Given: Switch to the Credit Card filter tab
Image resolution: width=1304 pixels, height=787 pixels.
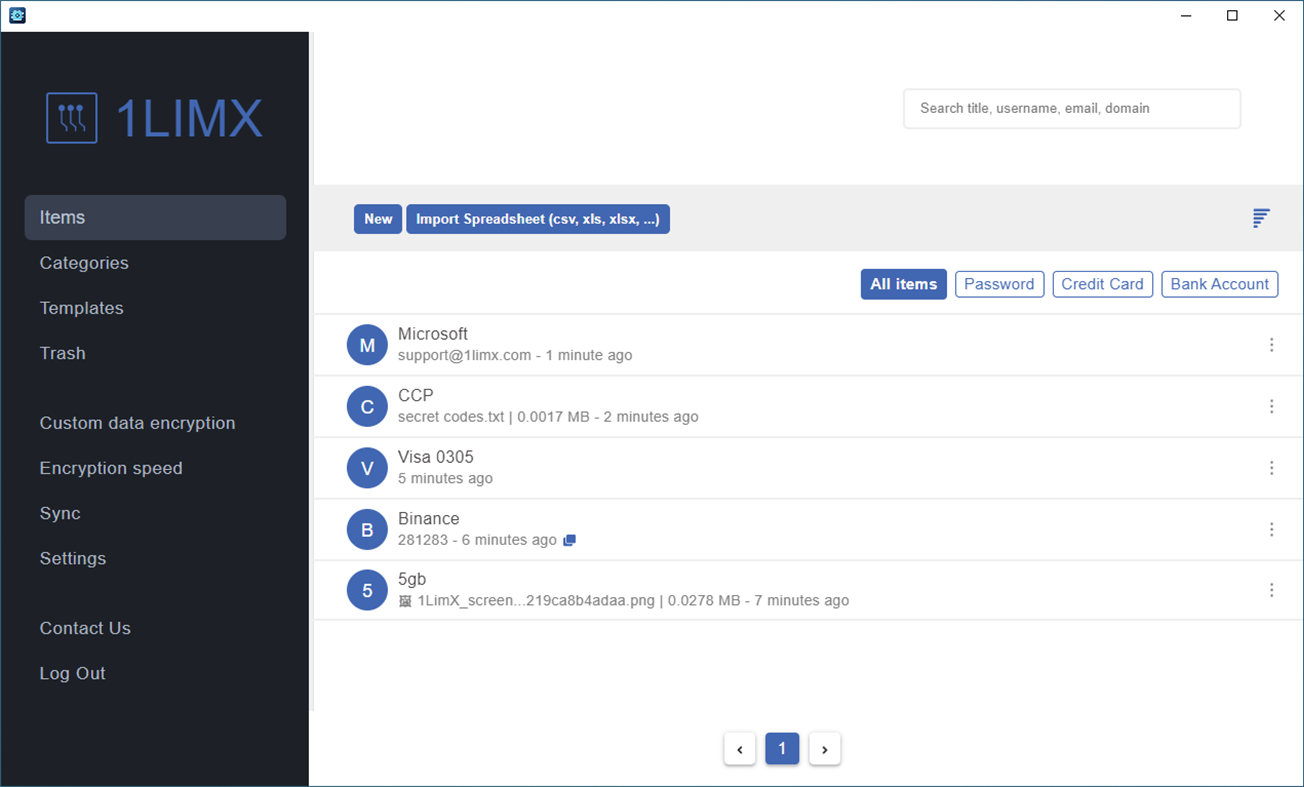Looking at the screenshot, I should tap(1102, 284).
